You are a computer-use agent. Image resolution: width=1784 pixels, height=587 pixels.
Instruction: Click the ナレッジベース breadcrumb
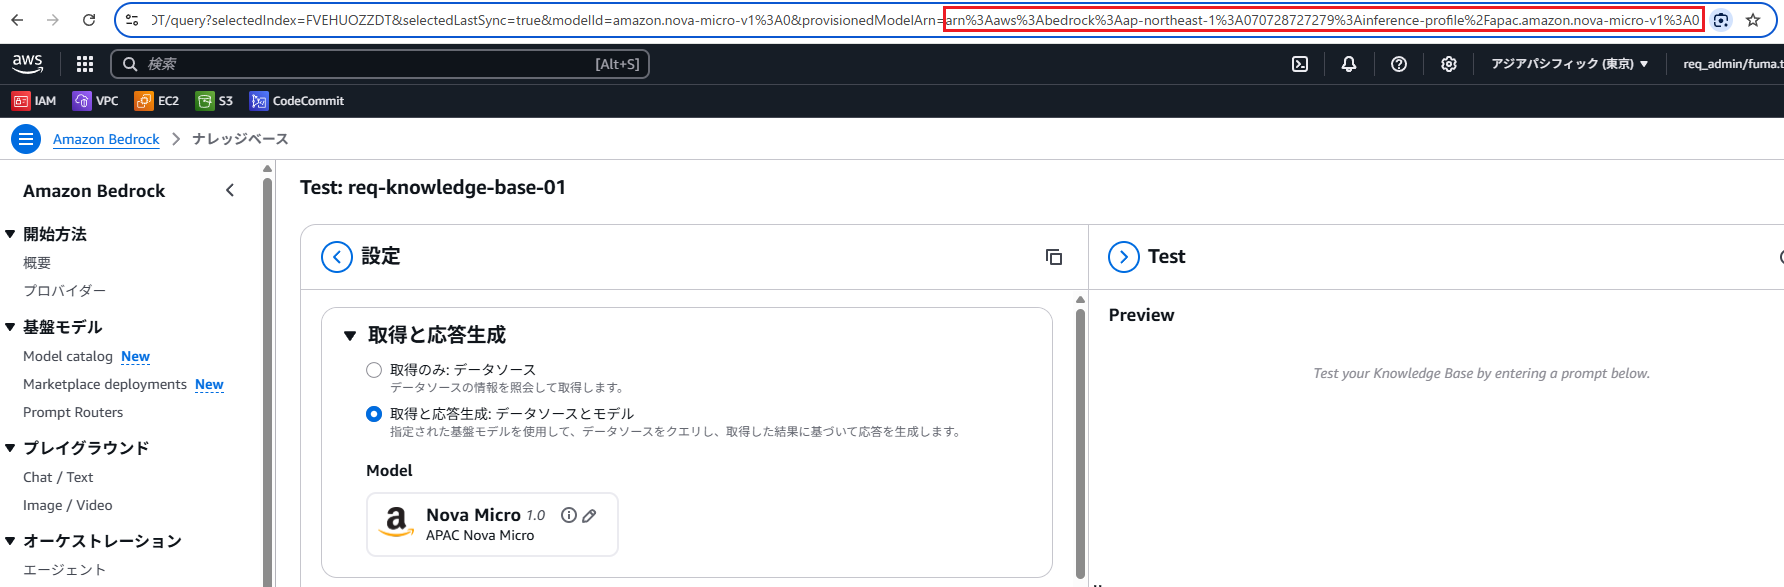[240, 139]
